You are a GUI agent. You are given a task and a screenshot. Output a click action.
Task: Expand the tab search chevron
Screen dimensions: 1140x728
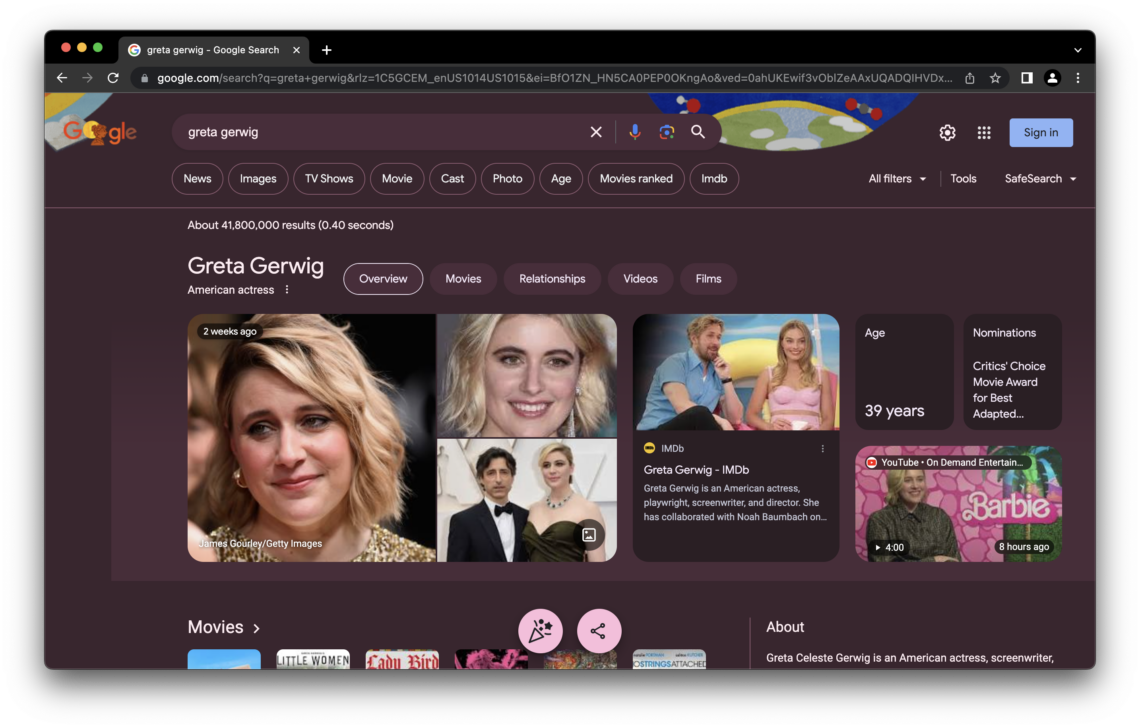coord(1077,50)
